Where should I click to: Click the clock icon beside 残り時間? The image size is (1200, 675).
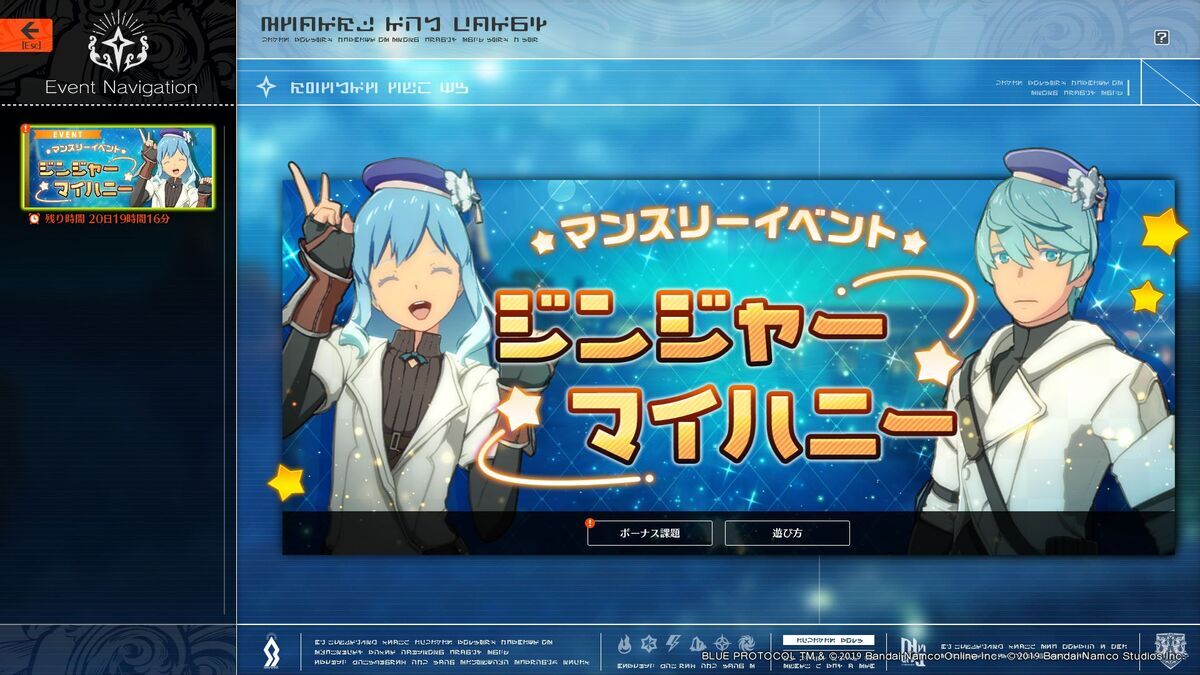click(x=35, y=218)
